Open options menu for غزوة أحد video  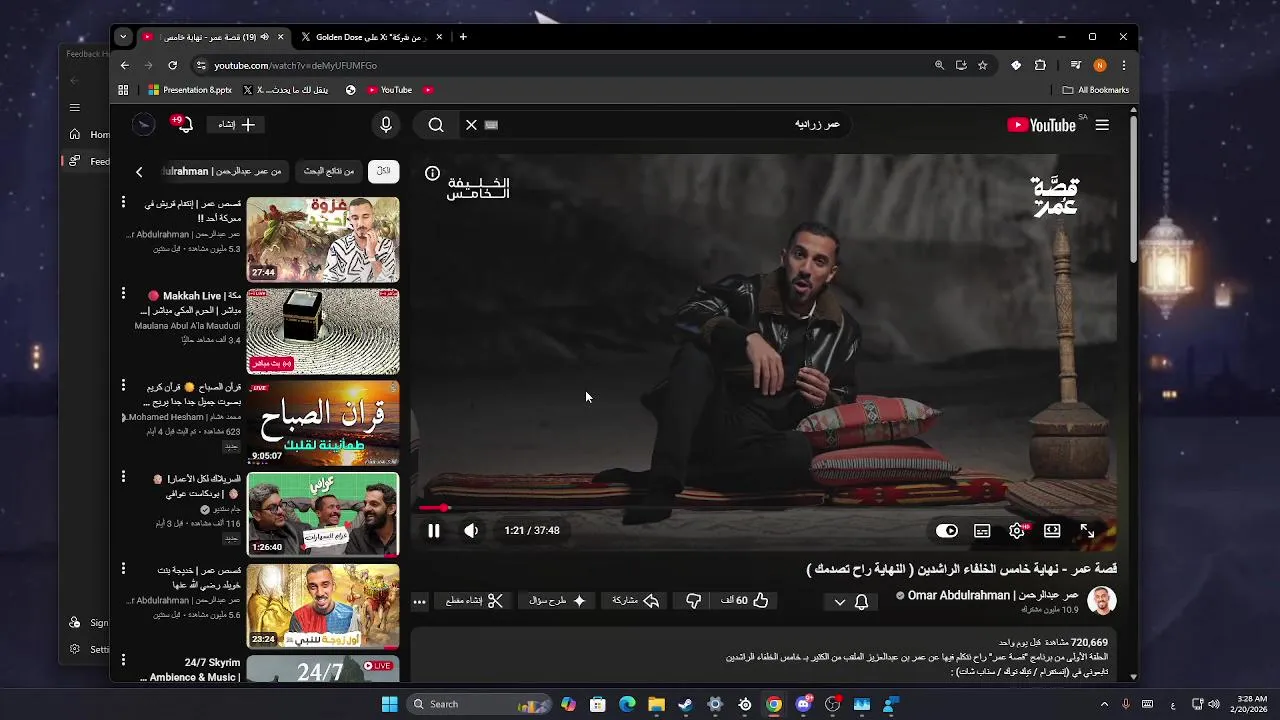[x=124, y=203]
